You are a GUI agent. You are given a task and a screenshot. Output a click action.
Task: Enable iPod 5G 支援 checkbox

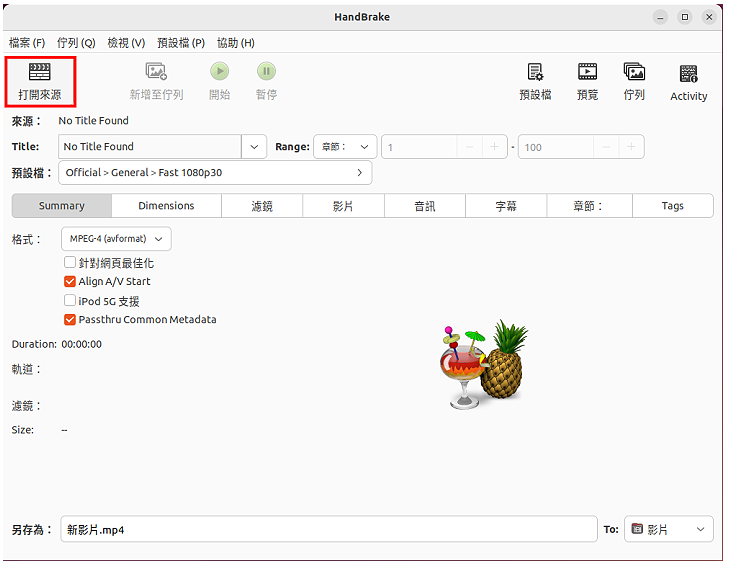point(70,300)
